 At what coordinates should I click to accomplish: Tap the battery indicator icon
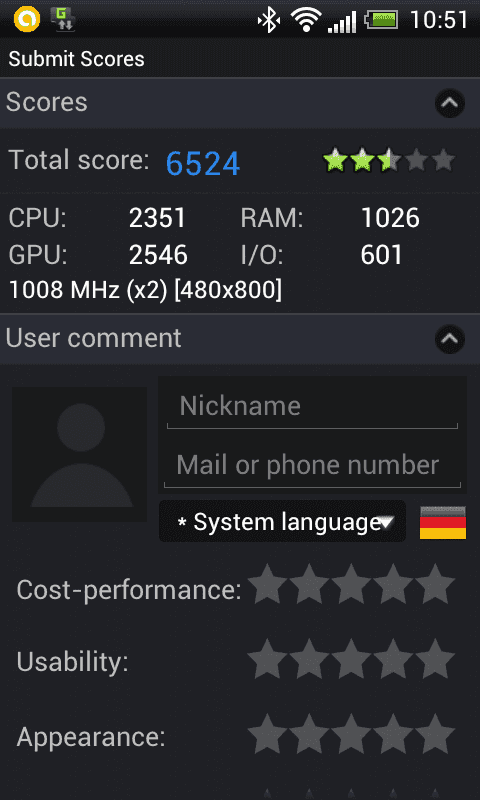click(x=382, y=20)
